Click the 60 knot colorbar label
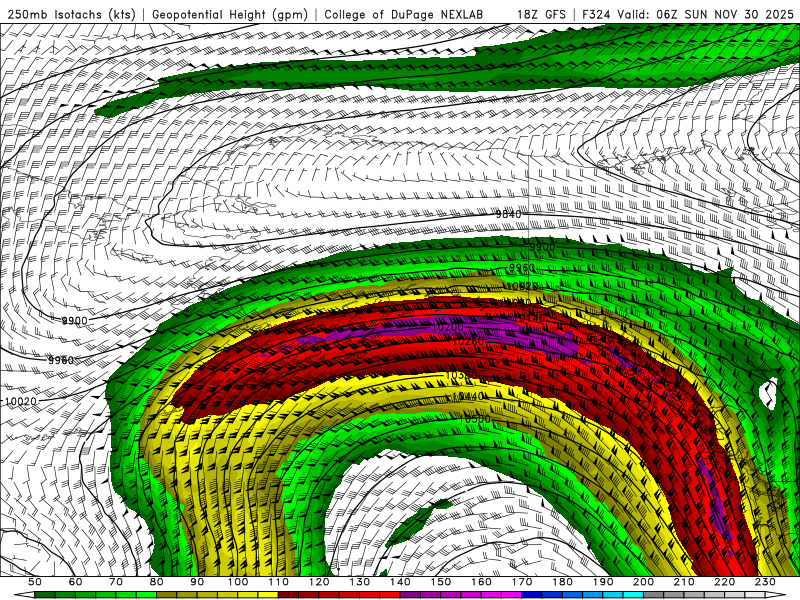800x600 pixels. click(75, 582)
